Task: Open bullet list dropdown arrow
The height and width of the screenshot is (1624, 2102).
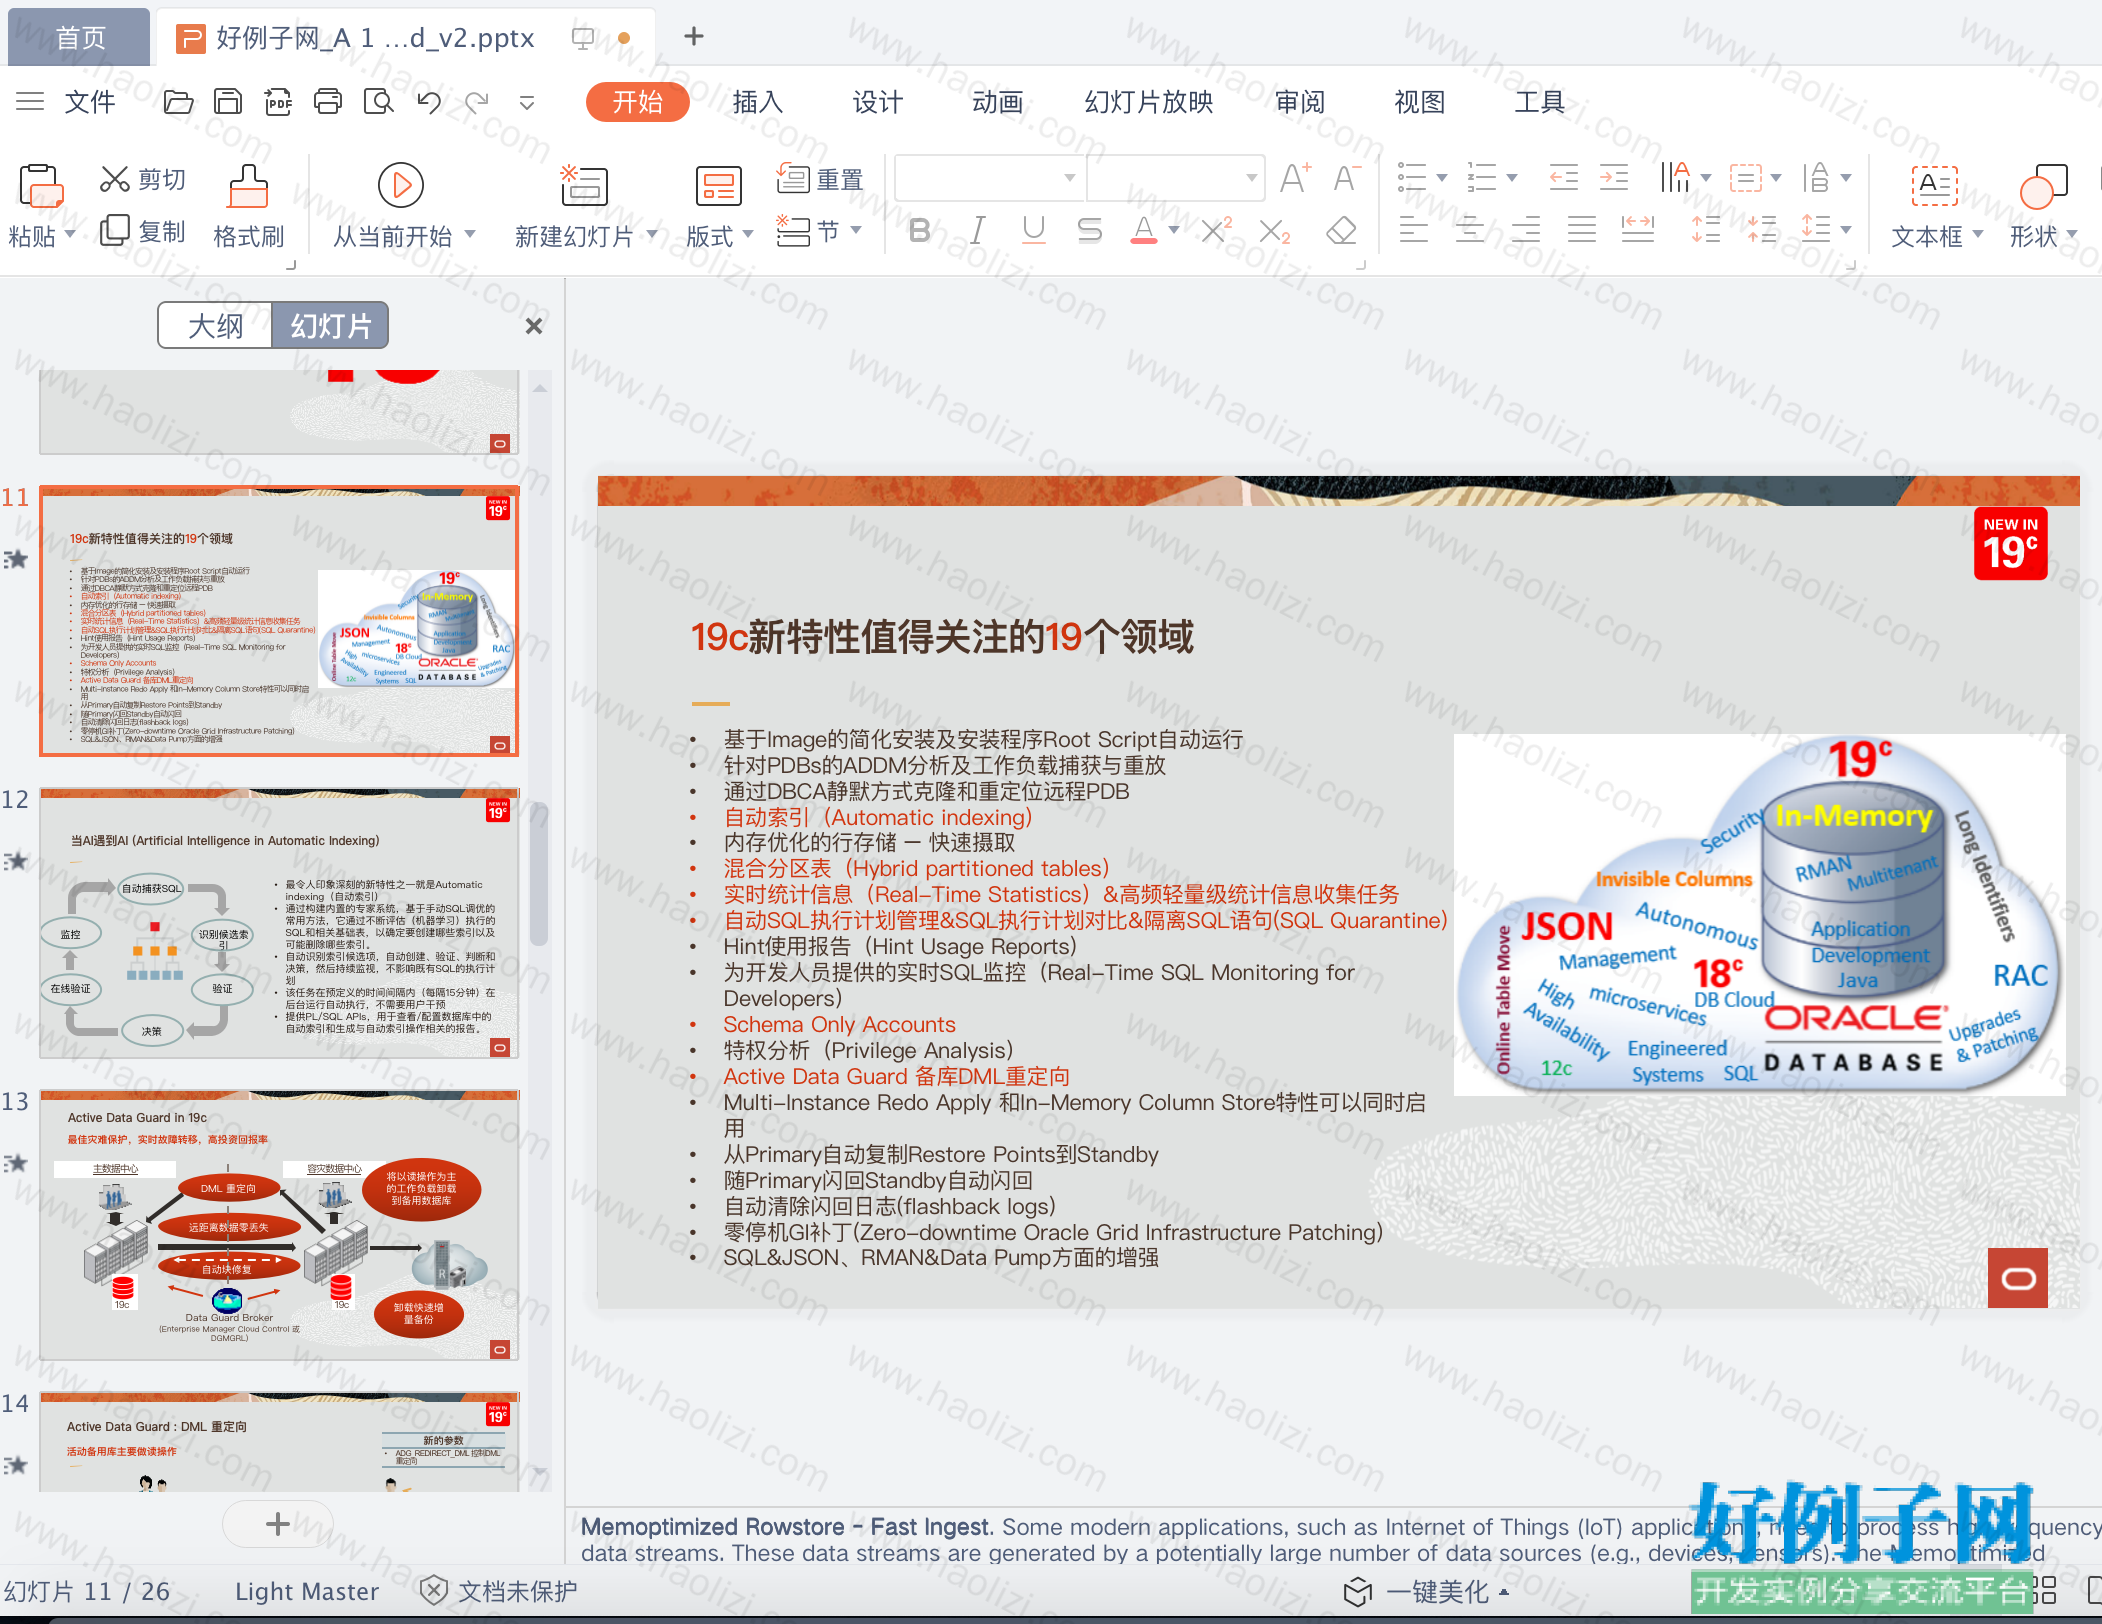Action: click(1442, 178)
